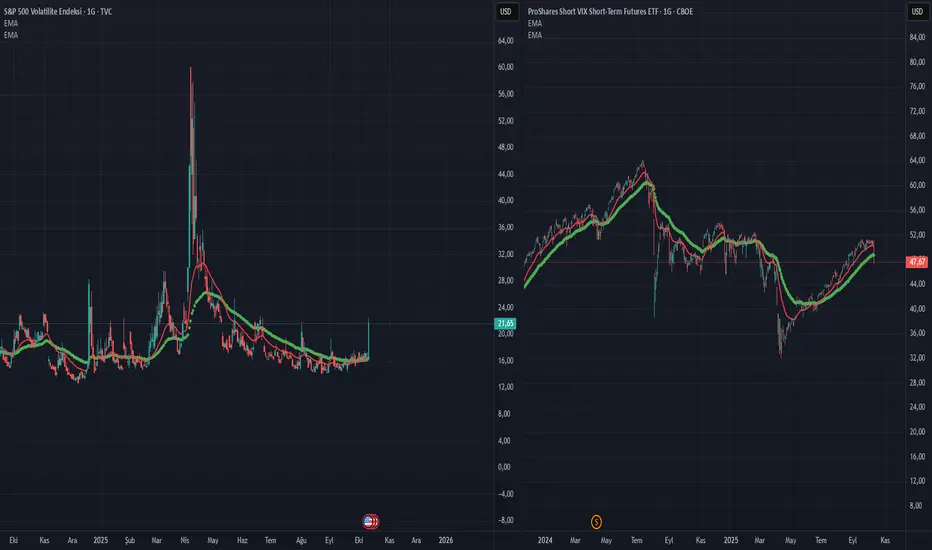The height and width of the screenshot is (550, 932).
Task: Click the S&P 500 Volatilite Endeksi chart title
Action: [58, 11]
